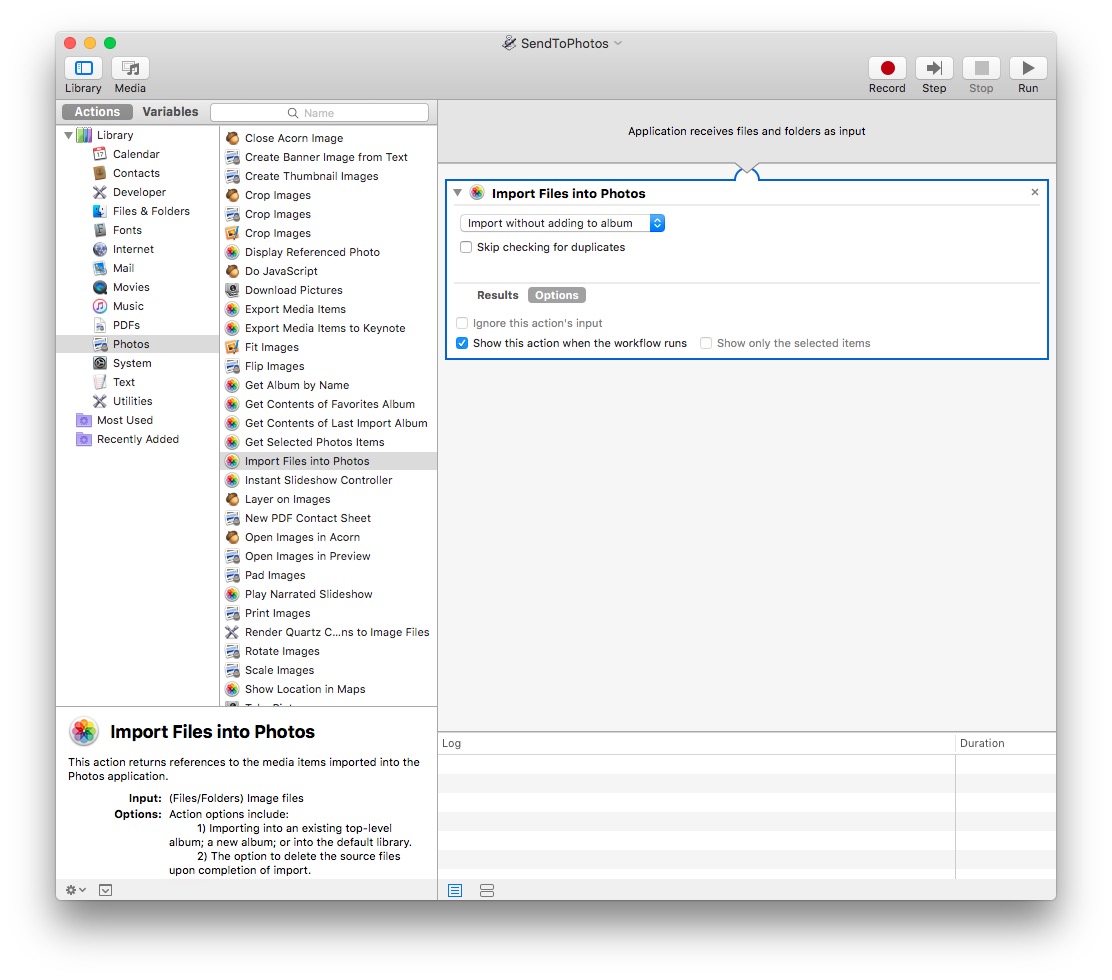Open the SendToPhotos title dropdown chevron
The image size is (1112, 980).
tap(618, 43)
